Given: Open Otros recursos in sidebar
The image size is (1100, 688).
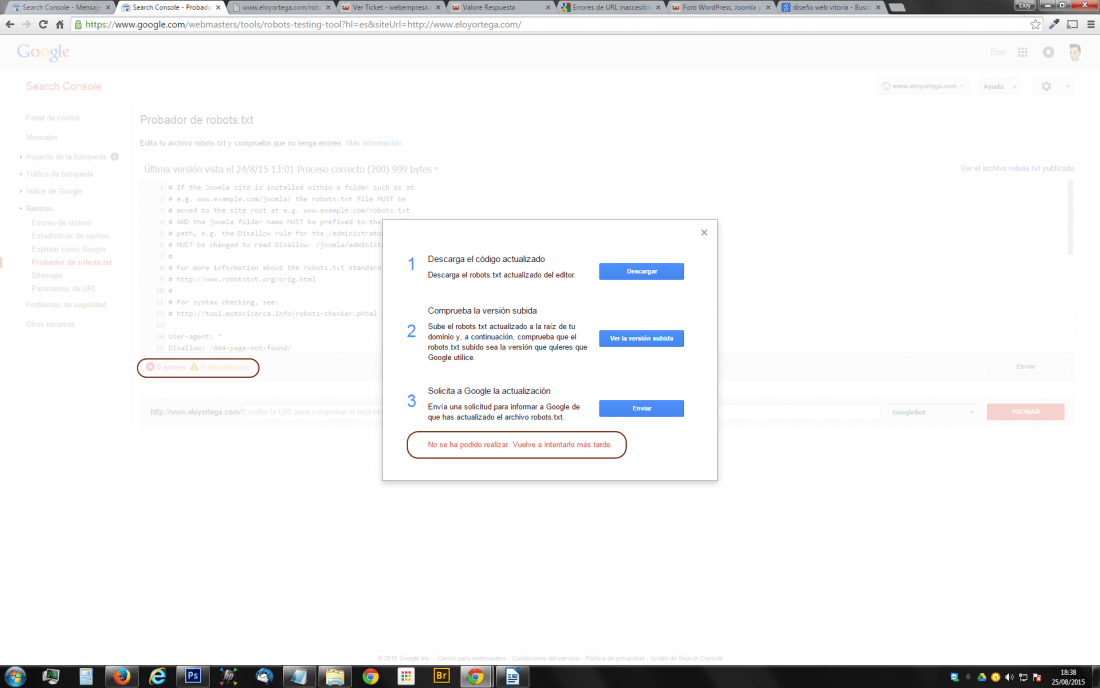Looking at the screenshot, I should [50, 325].
